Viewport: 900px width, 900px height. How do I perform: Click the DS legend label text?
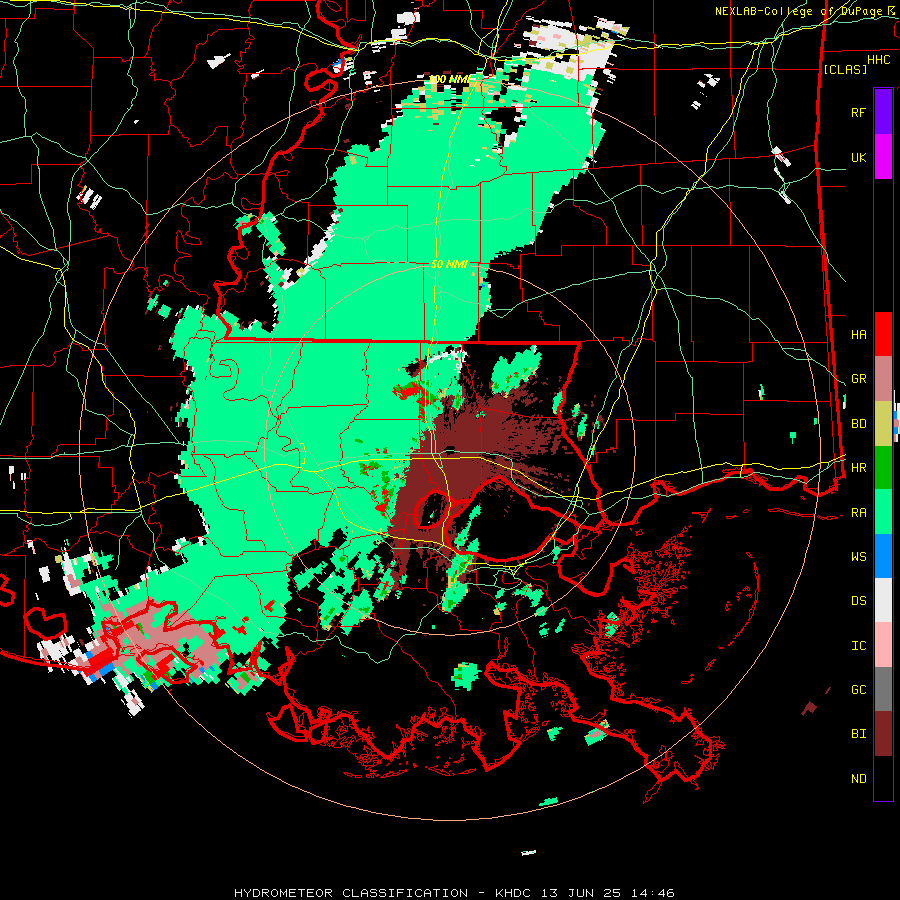pyautogui.click(x=859, y=601)
